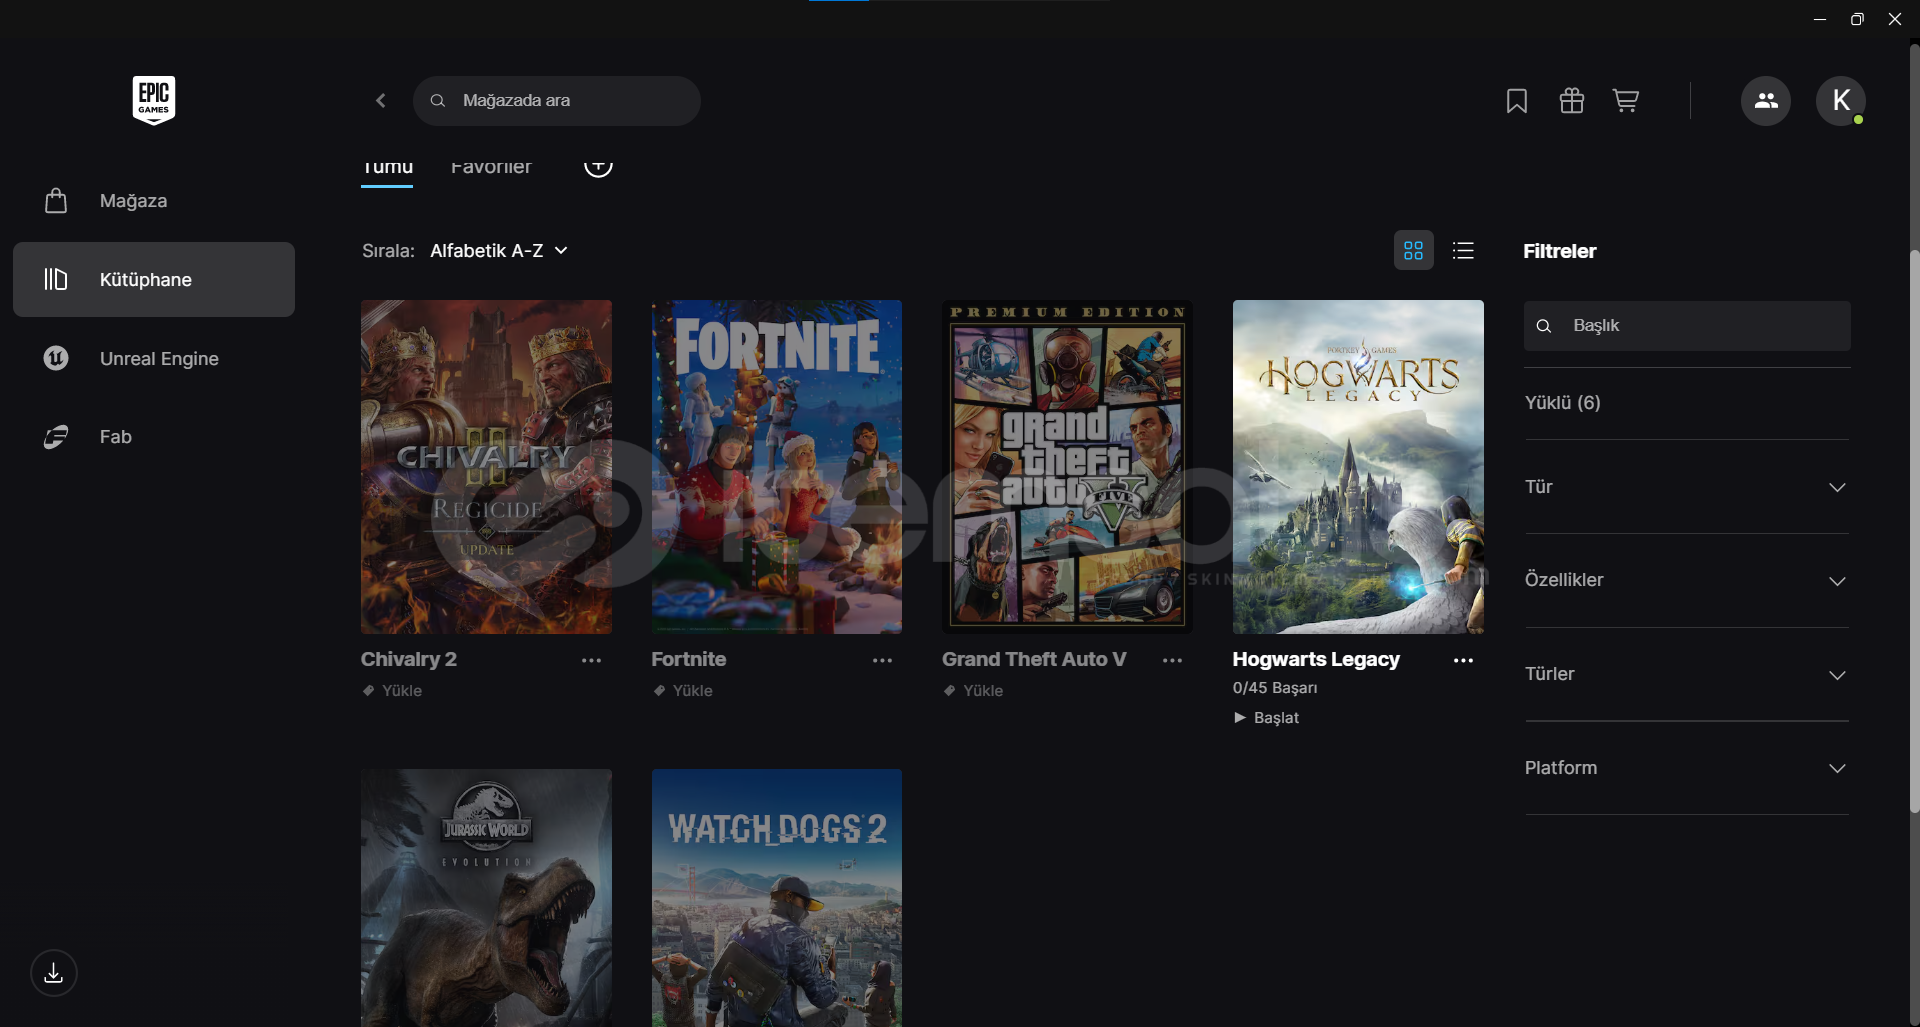Open the Grand Theft Auto V cover
The image size is (1920, 1027).
click(x=1067, y=467)
